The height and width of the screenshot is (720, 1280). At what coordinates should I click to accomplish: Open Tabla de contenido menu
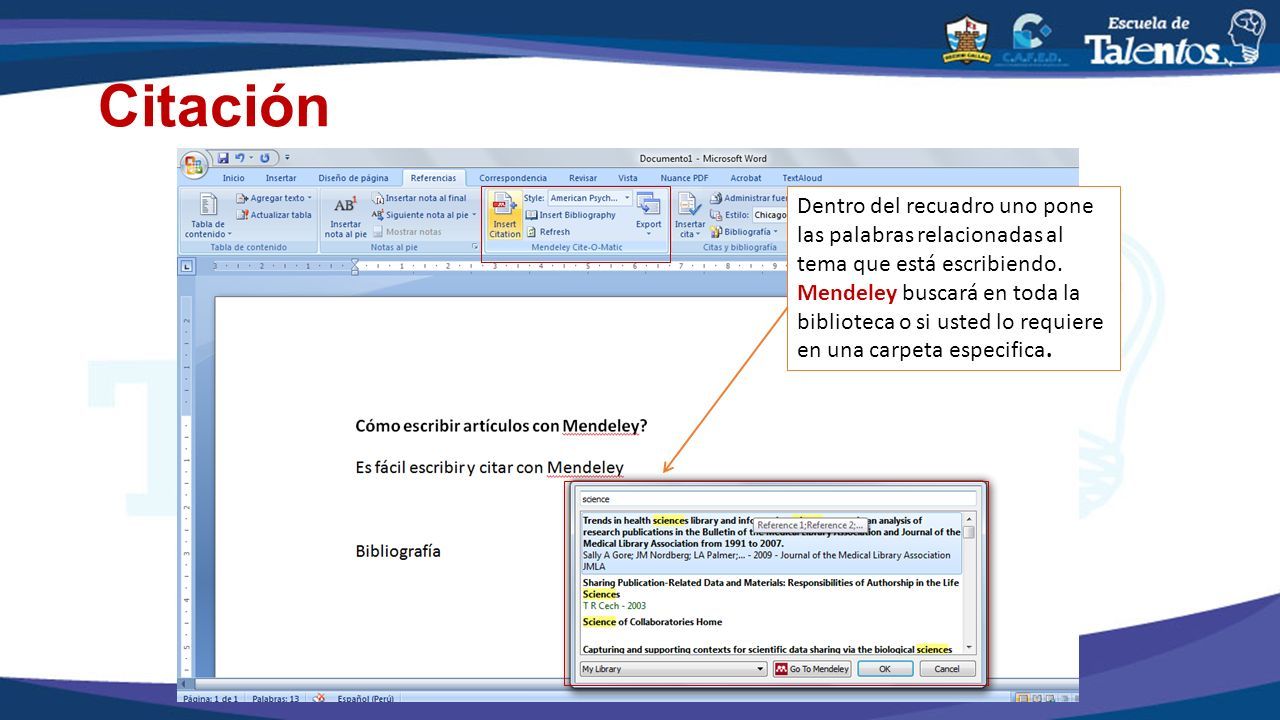[x=208, y=215]
